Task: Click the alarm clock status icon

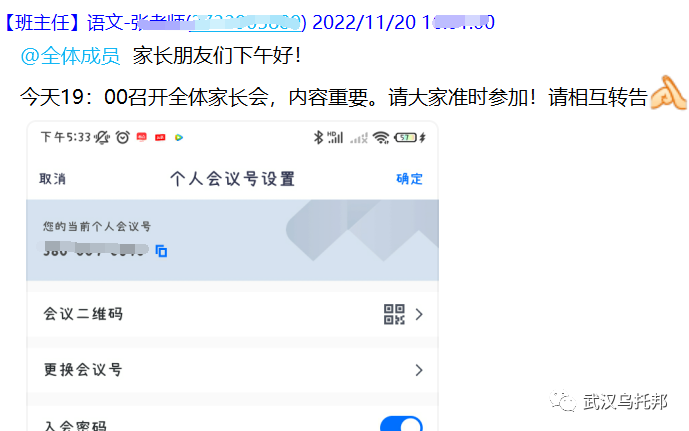Action: coord(123,138)
